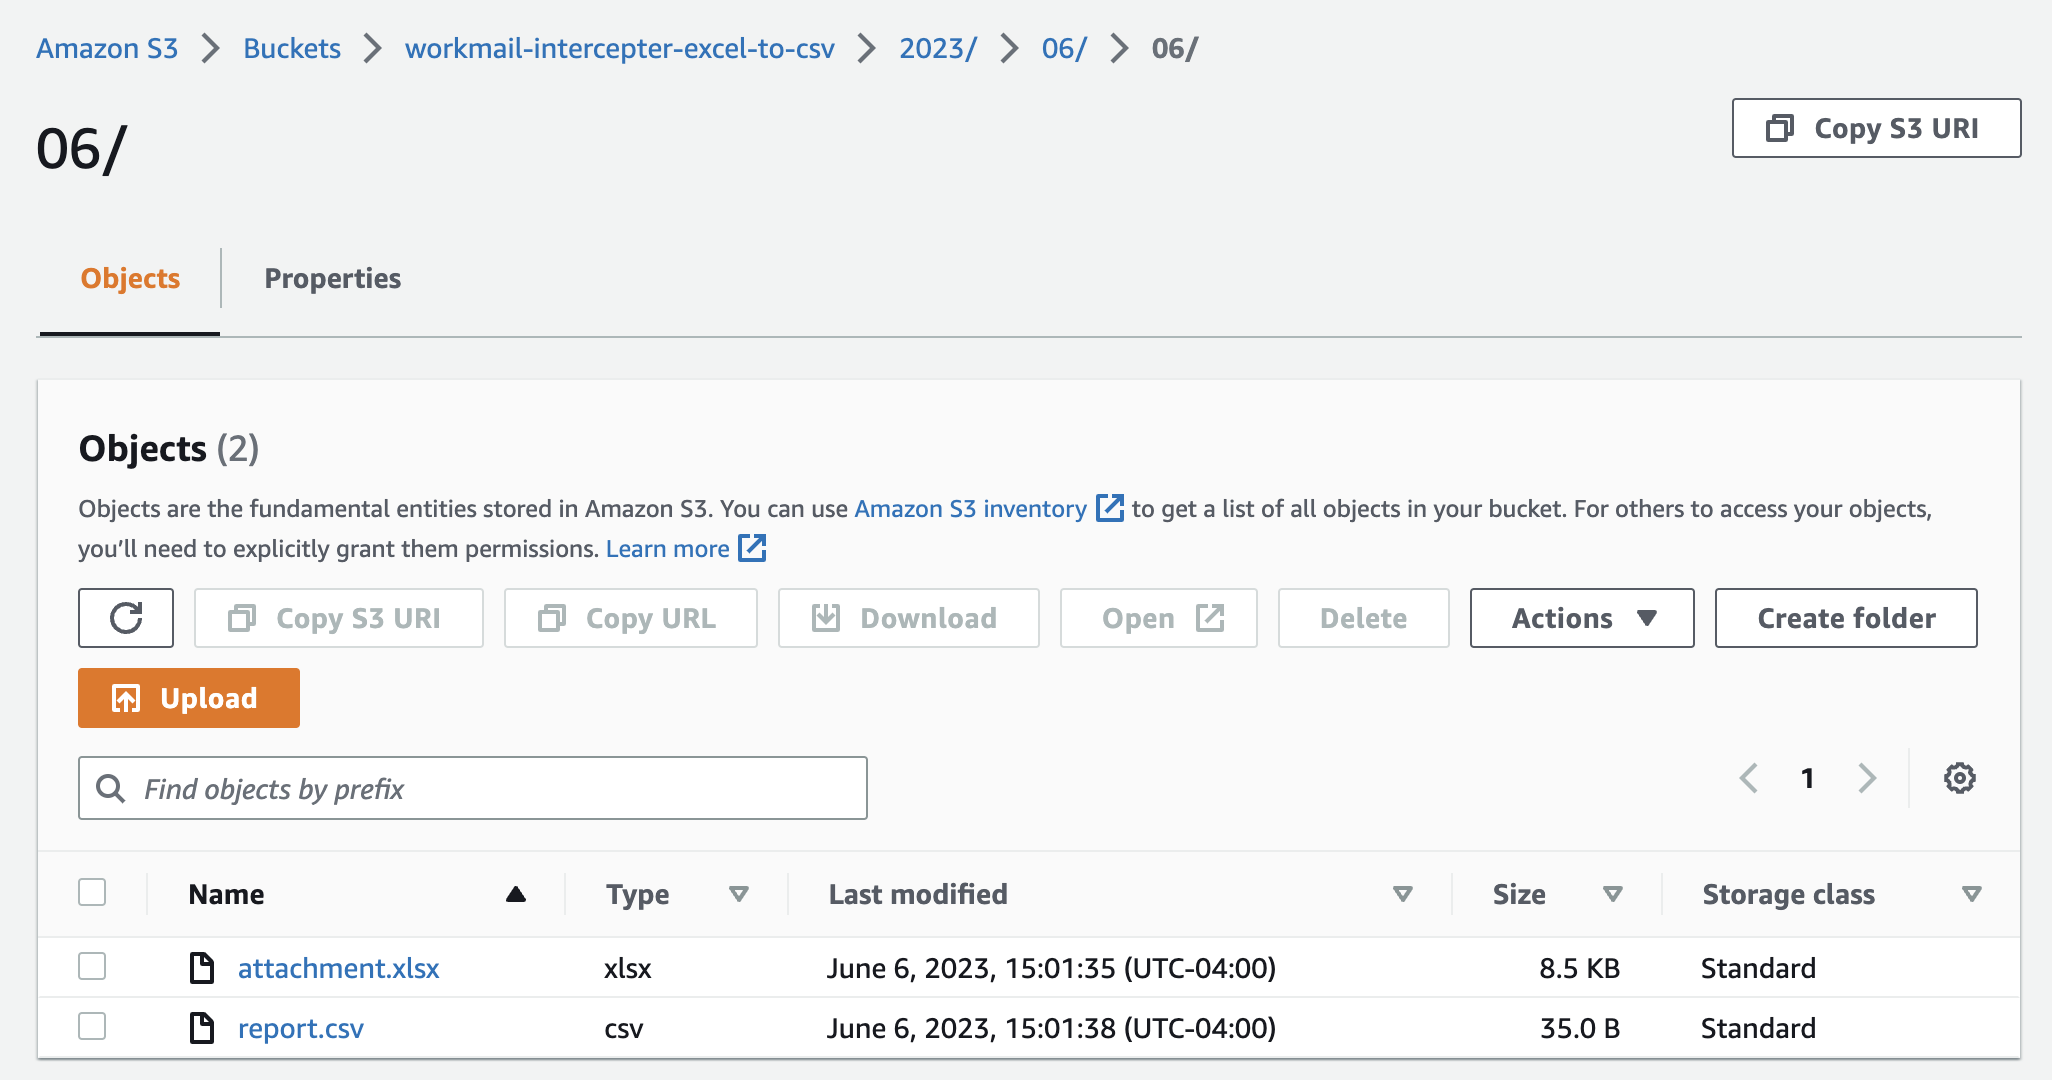
Task: Click the Delete button
Action: pyautogui.click(x=1364, y=618)
